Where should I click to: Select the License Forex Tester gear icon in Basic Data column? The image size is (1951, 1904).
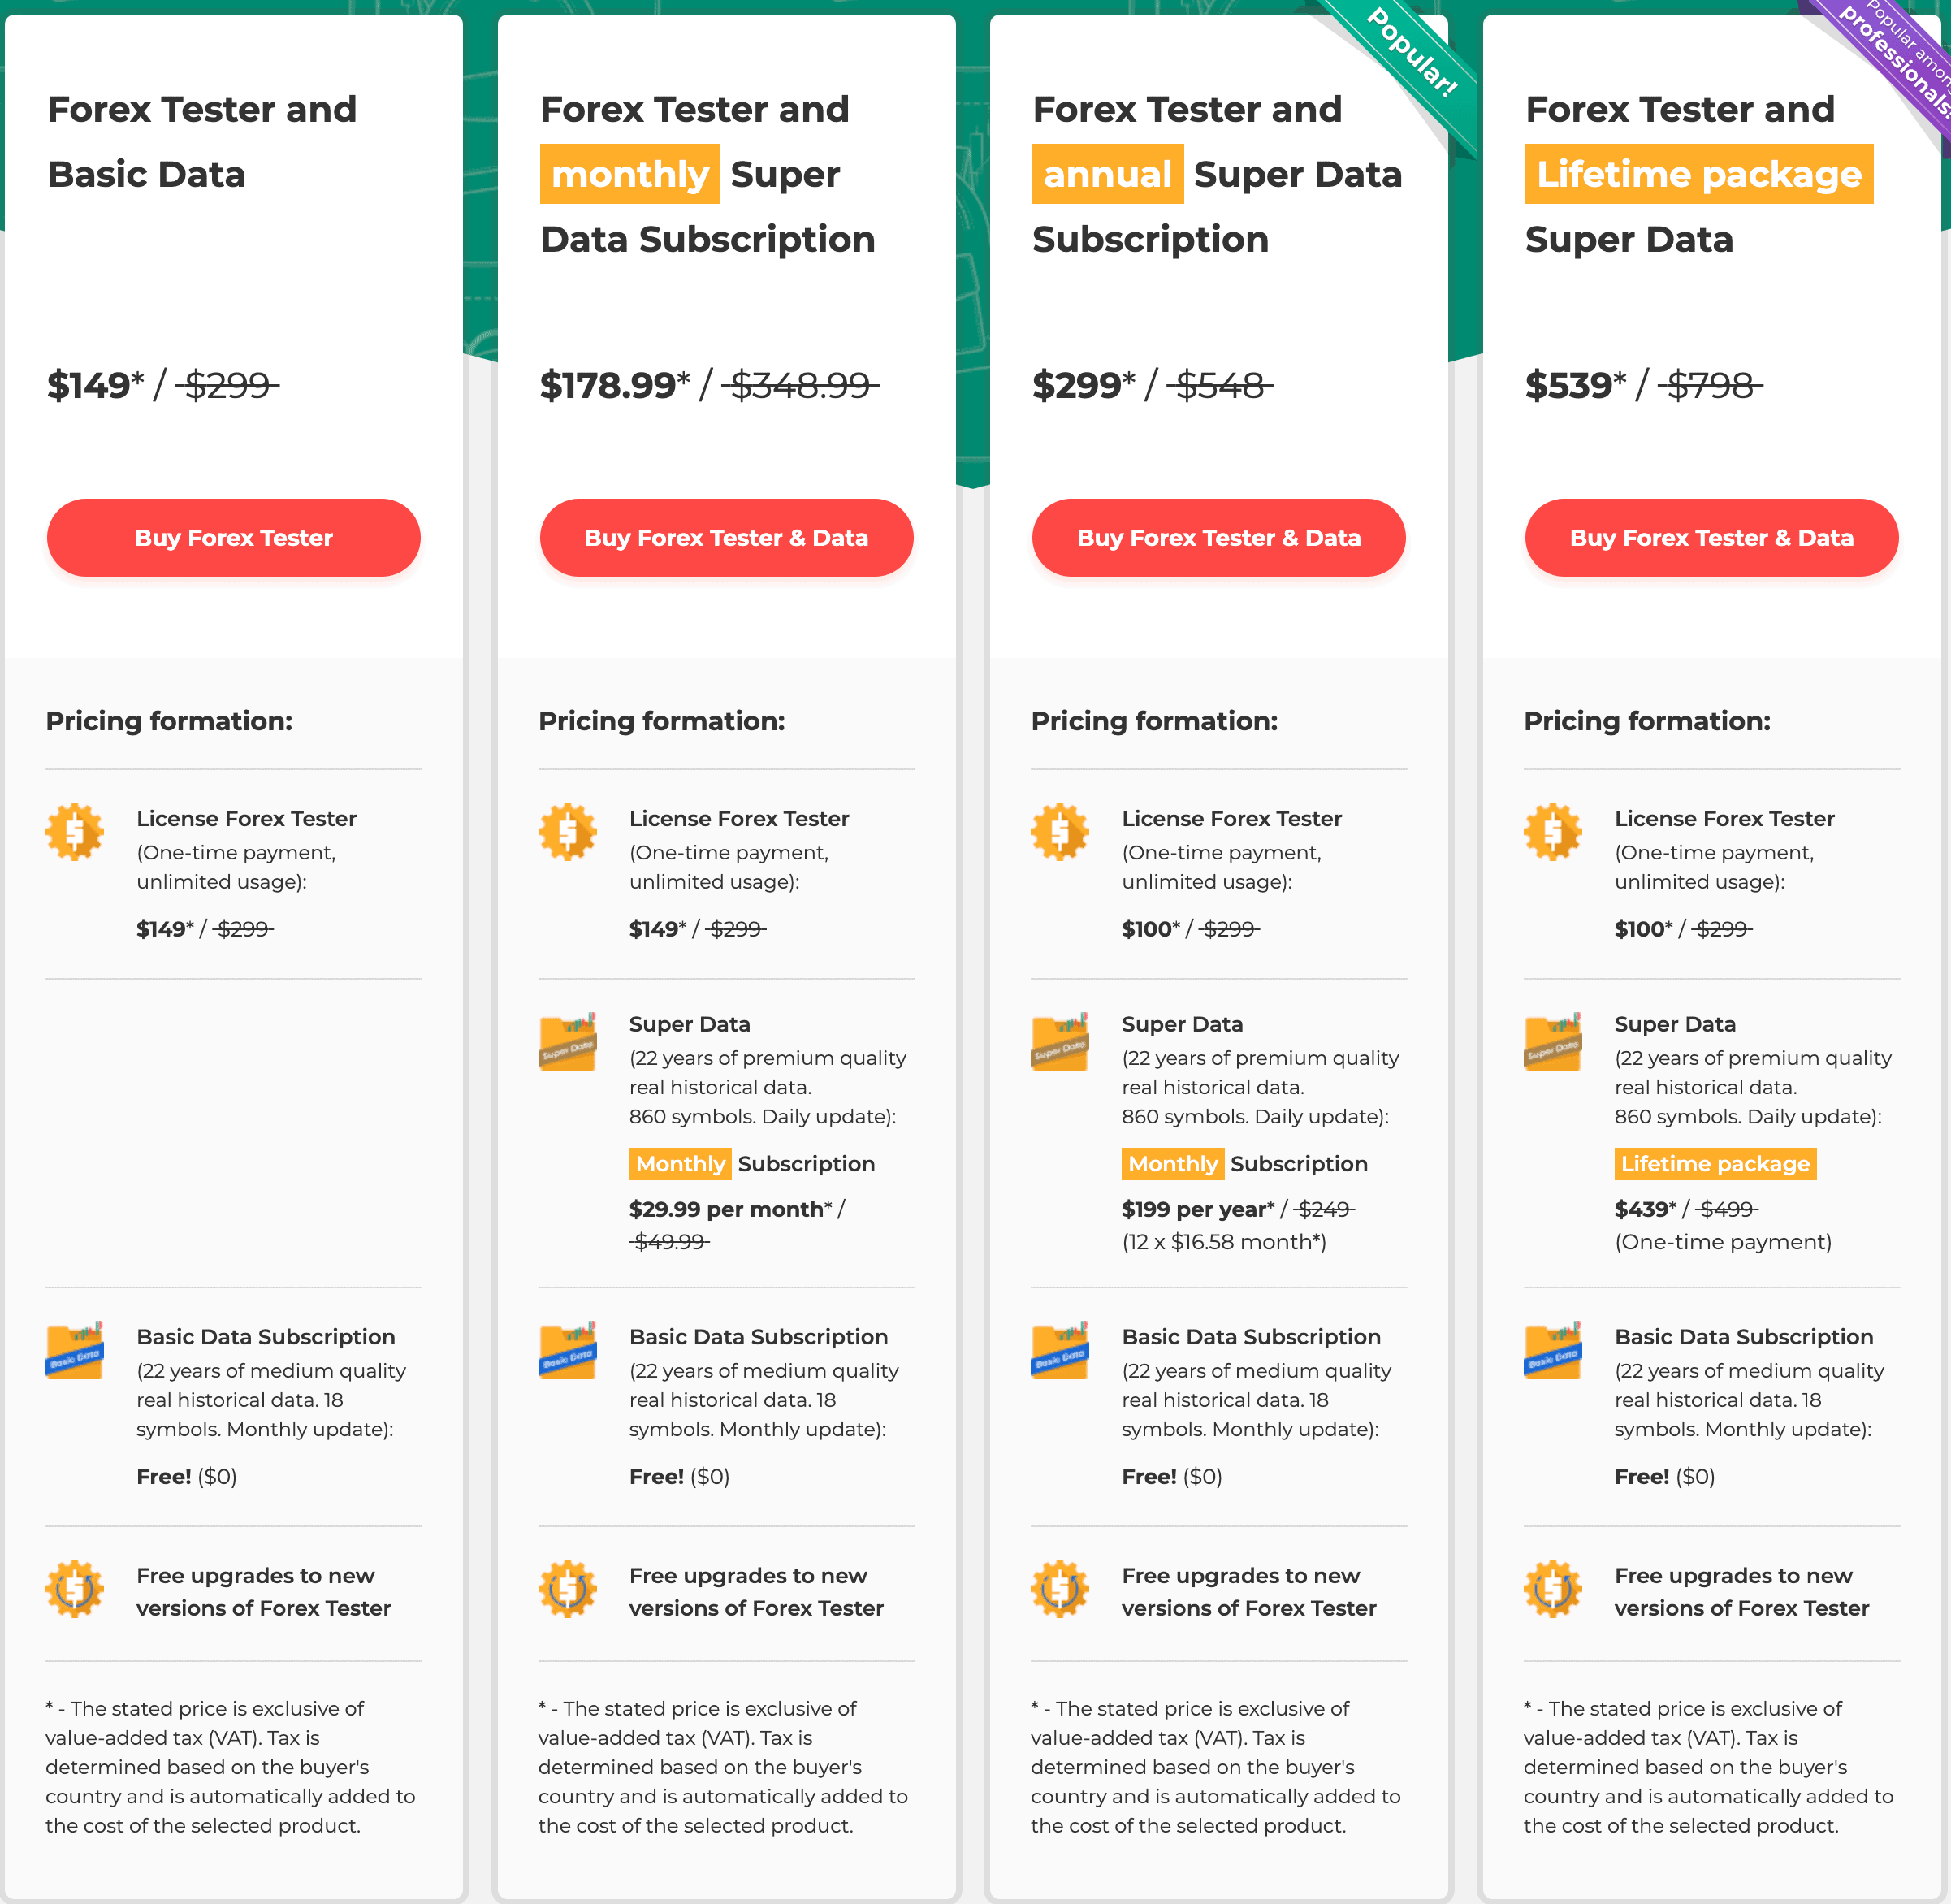[75, 831]
